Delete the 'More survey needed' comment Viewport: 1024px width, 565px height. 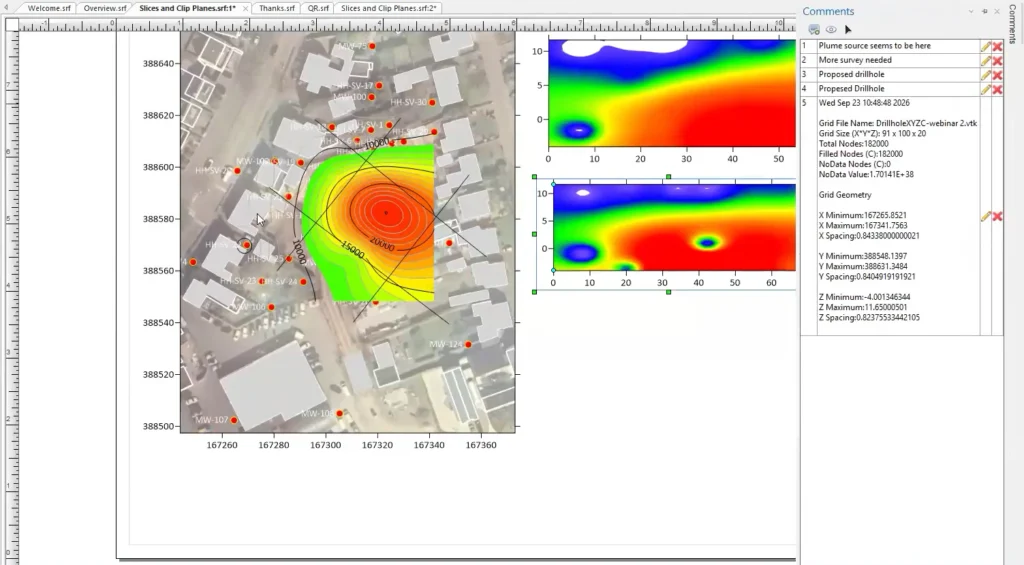coord(997,61)
